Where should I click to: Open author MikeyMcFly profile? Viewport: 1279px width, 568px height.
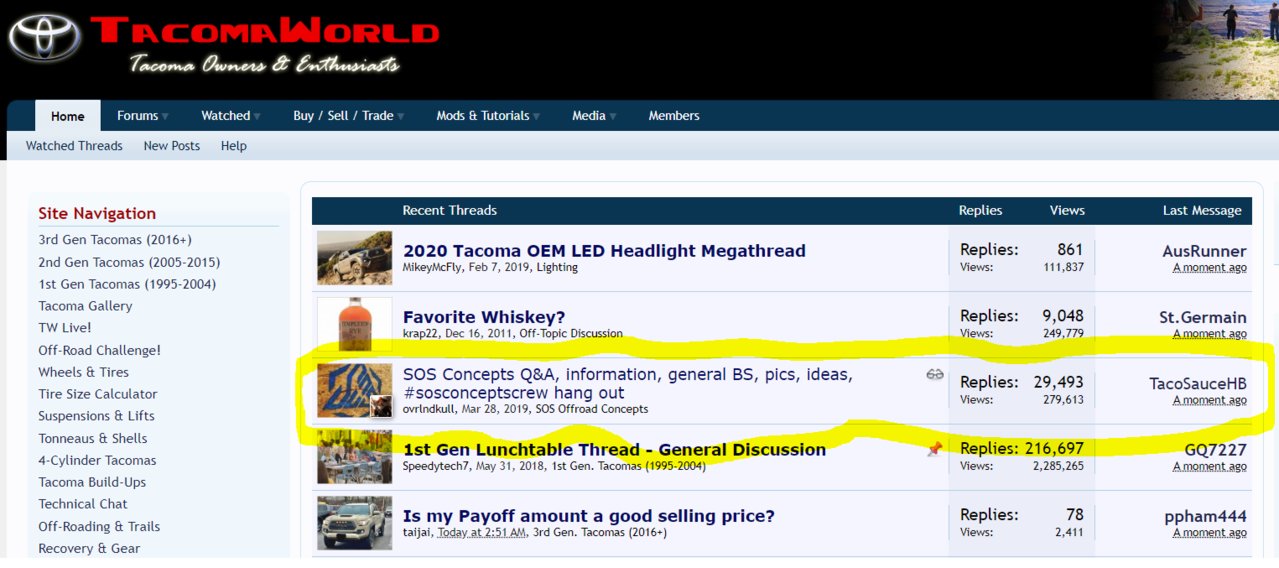coord(434,267)
